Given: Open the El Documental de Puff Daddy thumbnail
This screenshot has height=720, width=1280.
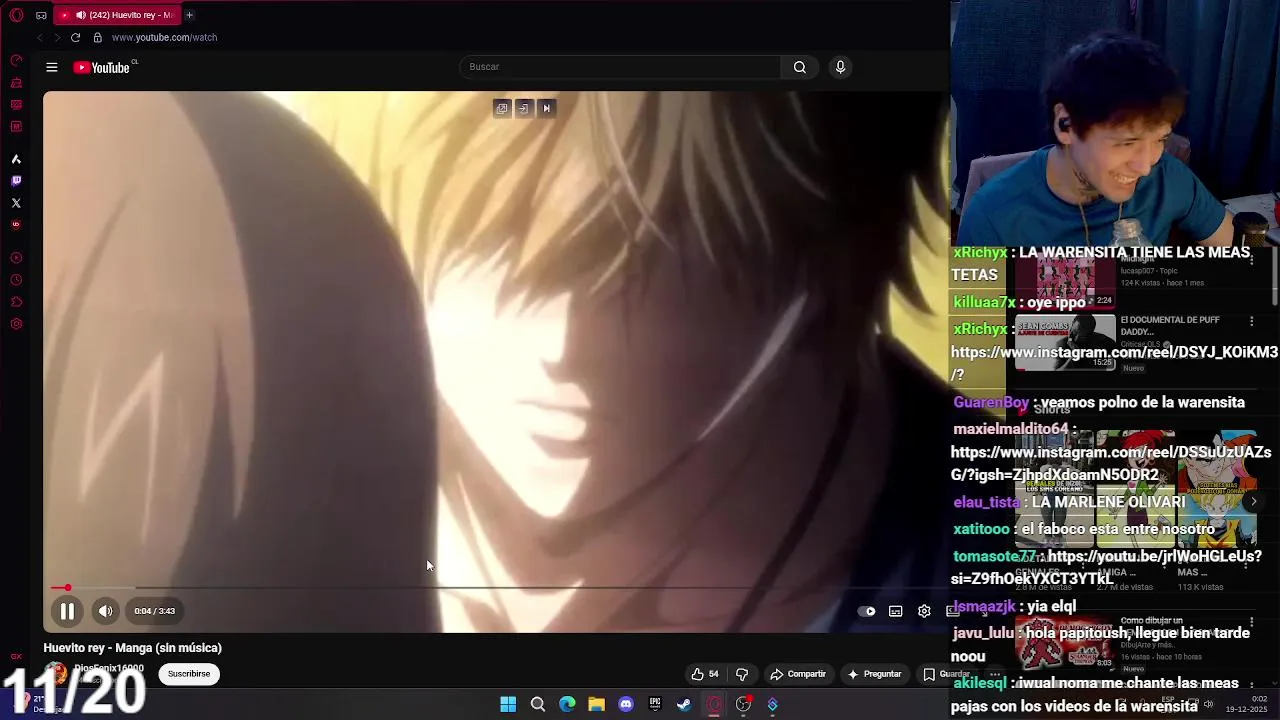Looking at the screenshot, I should 1066,342.
